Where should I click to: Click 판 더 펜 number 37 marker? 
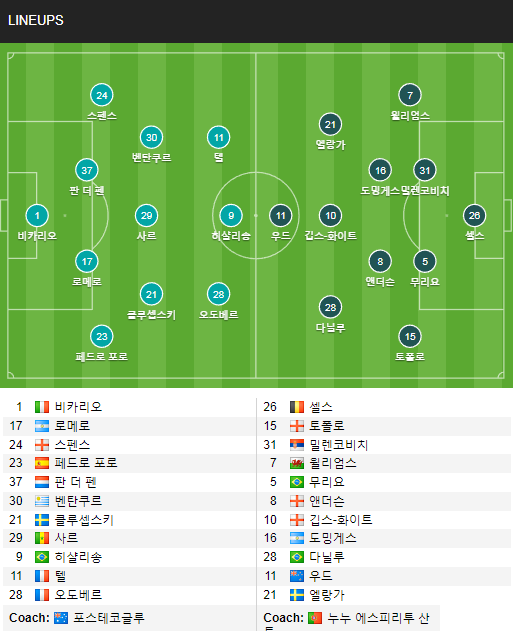(87, 170)
